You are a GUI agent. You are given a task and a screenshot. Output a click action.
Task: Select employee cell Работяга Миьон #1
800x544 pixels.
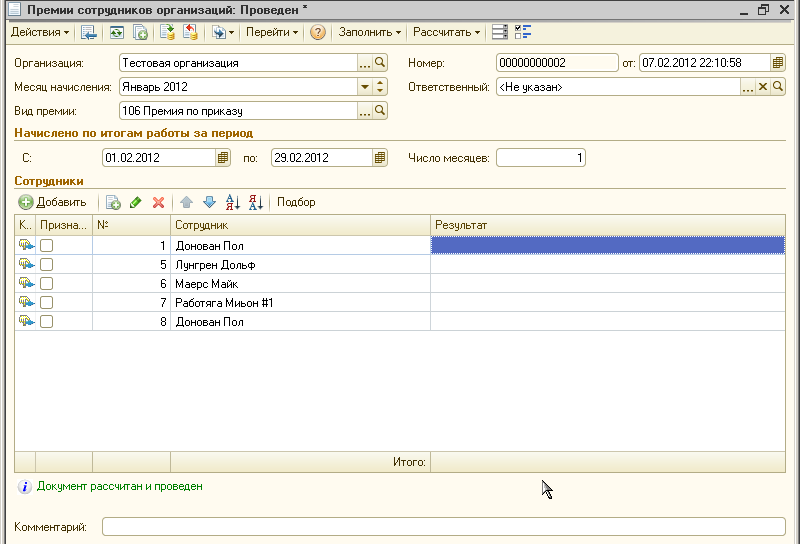[x=301, y=303]
